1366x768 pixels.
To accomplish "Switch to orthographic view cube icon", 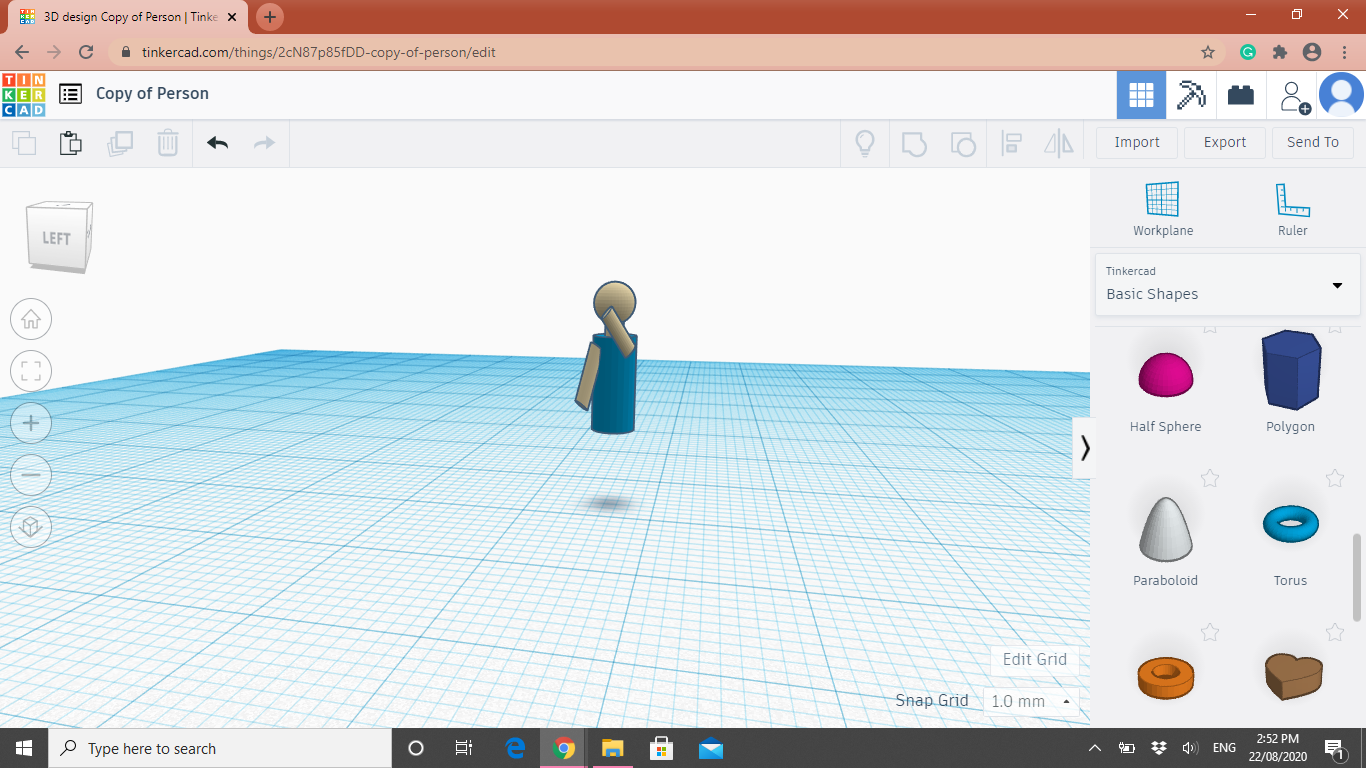I will pos(31,527).
